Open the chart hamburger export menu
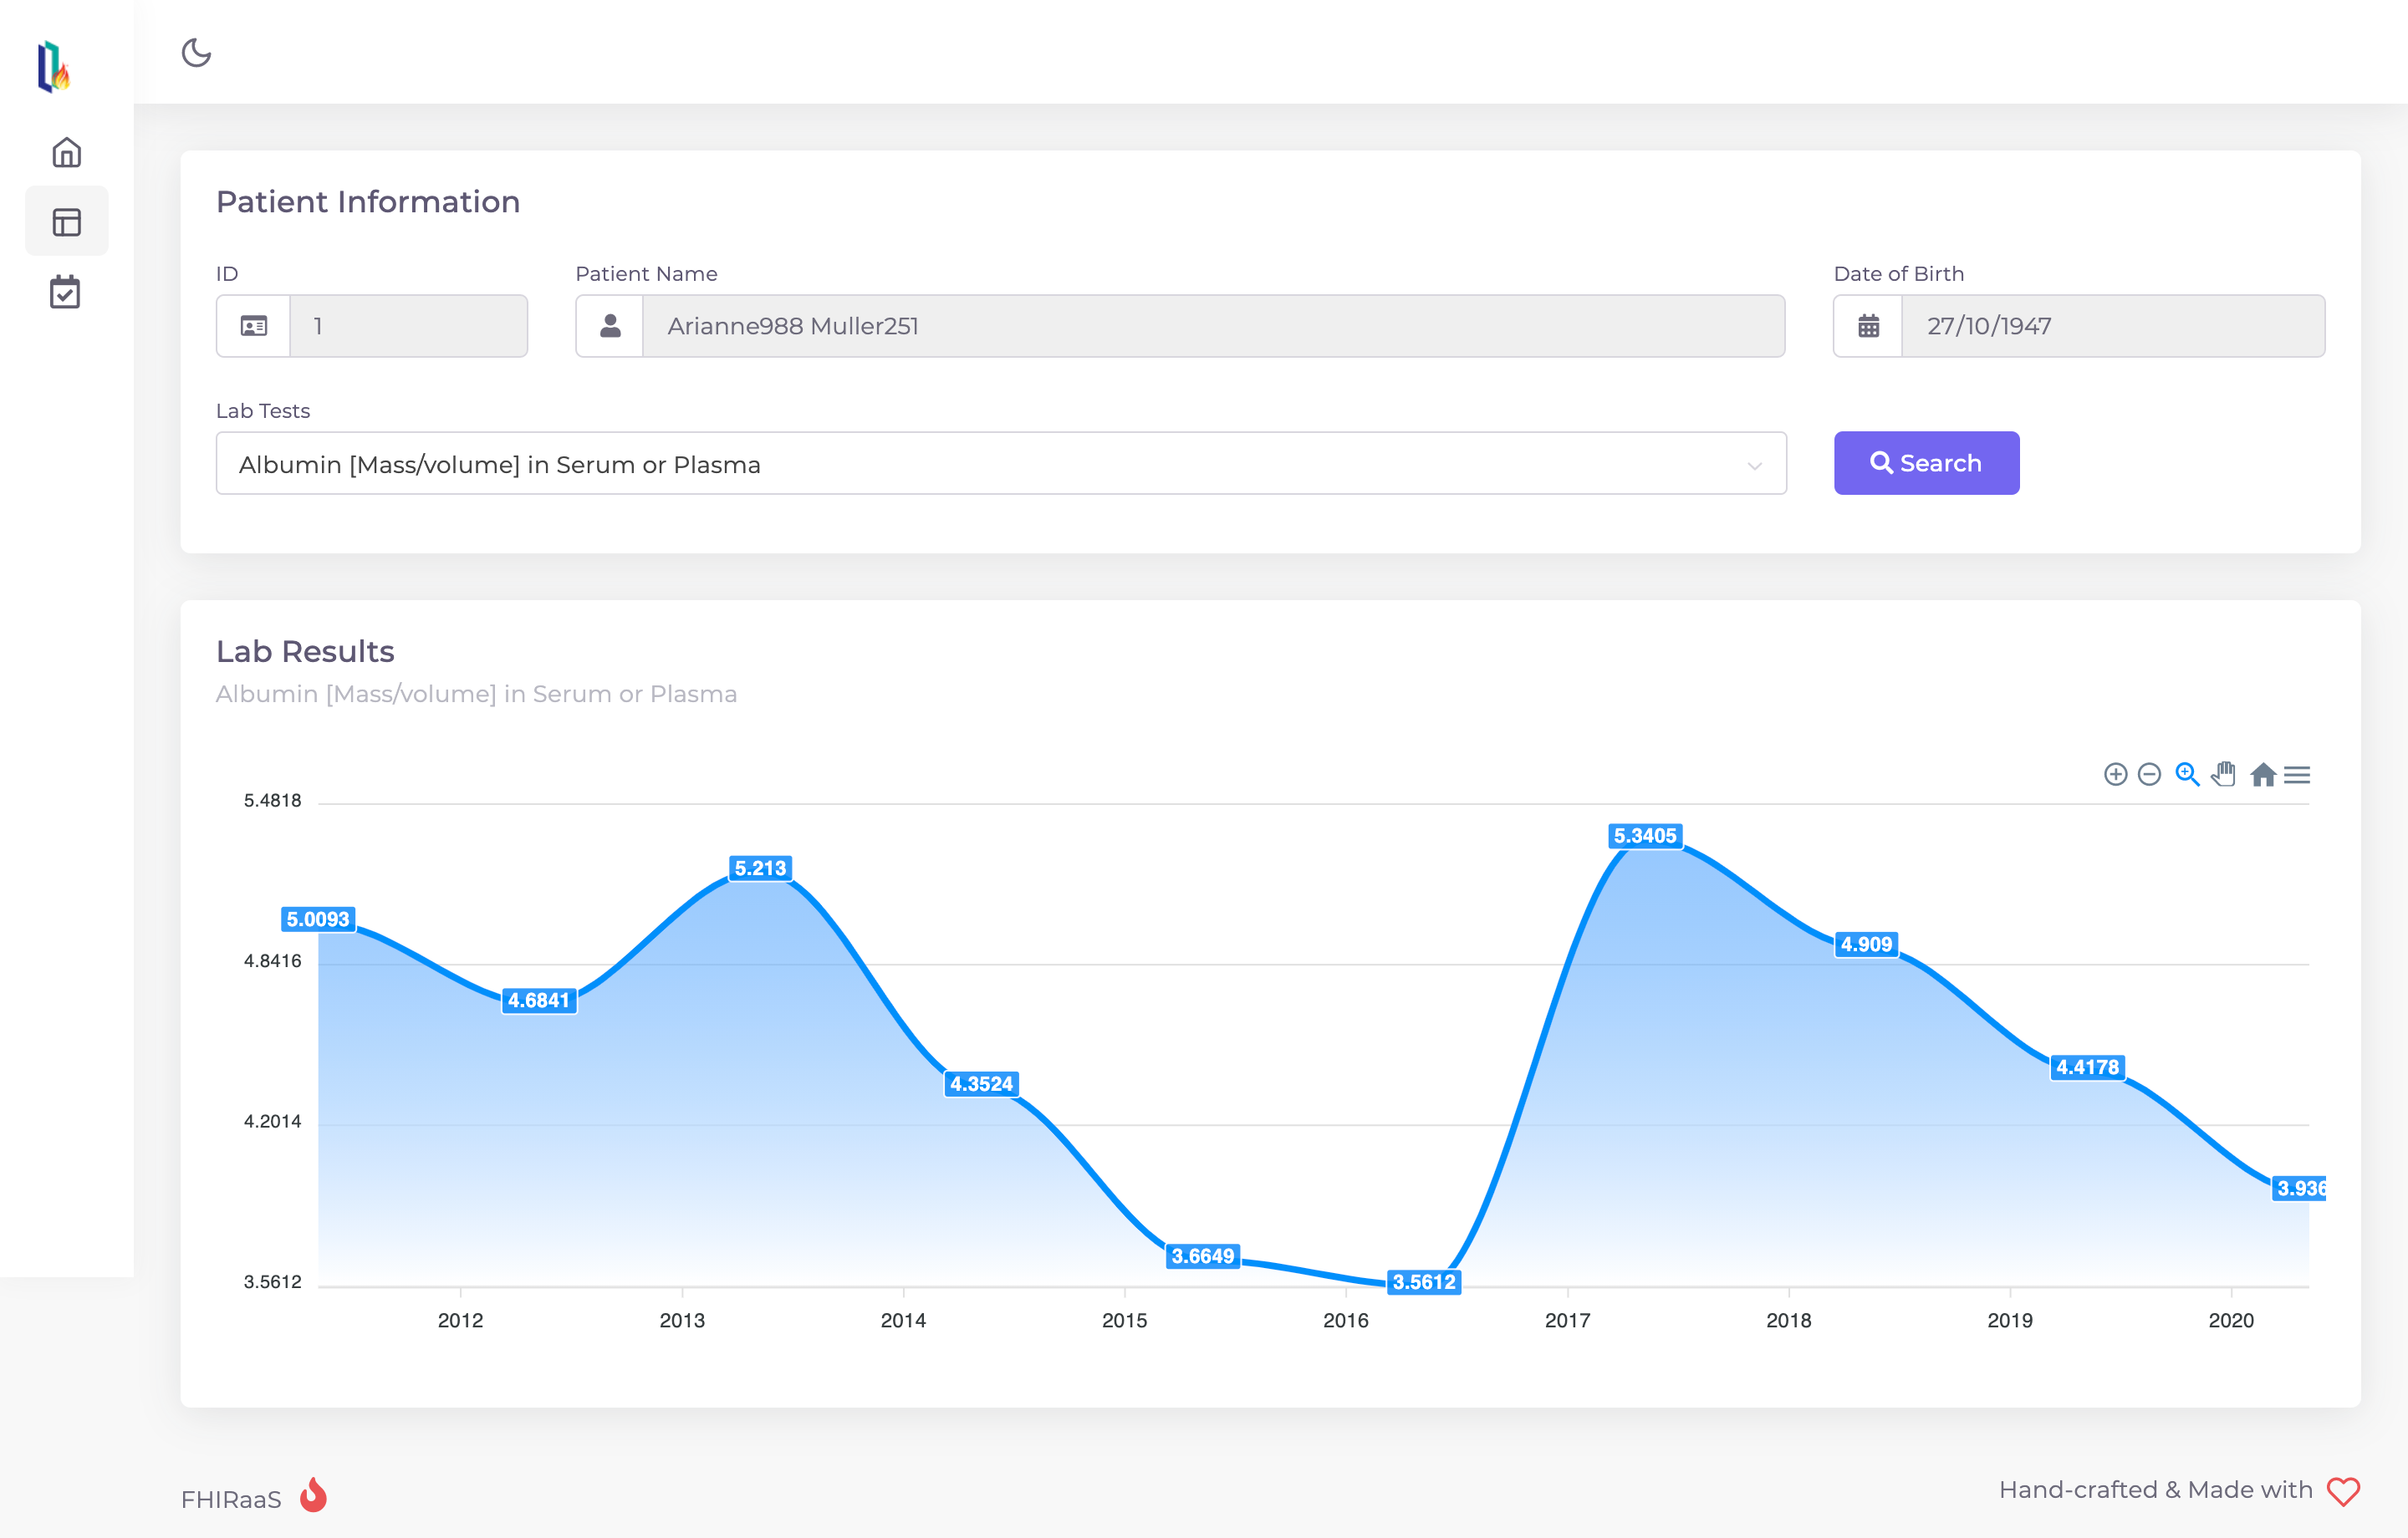Image resolution: width=2408 pixels, height=1538 pixels. point(2298,774)
